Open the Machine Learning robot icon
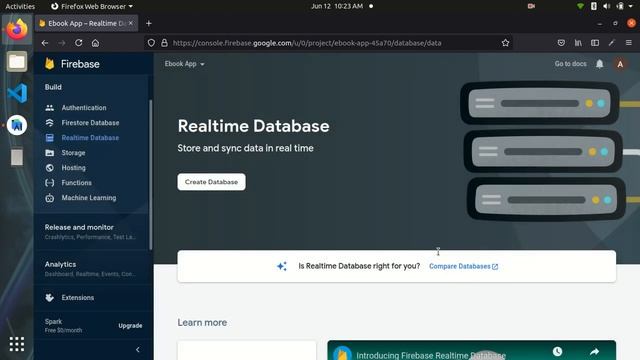 tap(49, 198)
